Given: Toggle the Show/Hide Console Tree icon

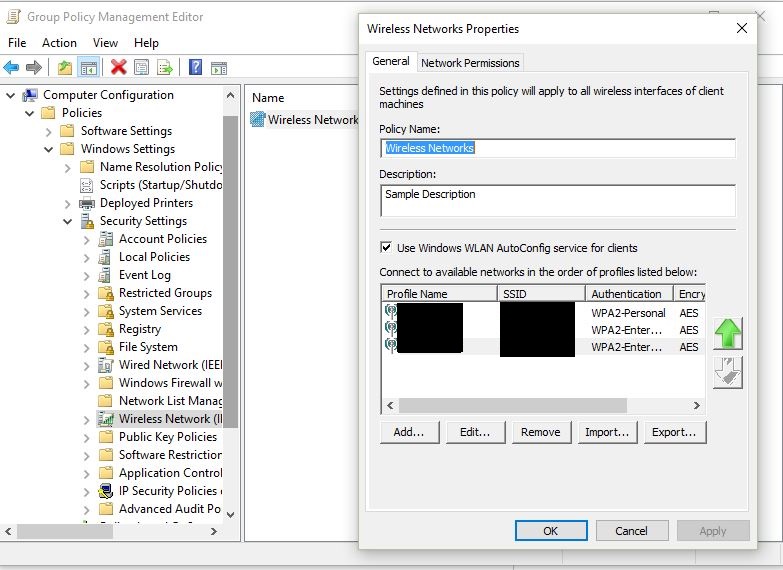Looking at the screenshot, I should 89,67.
